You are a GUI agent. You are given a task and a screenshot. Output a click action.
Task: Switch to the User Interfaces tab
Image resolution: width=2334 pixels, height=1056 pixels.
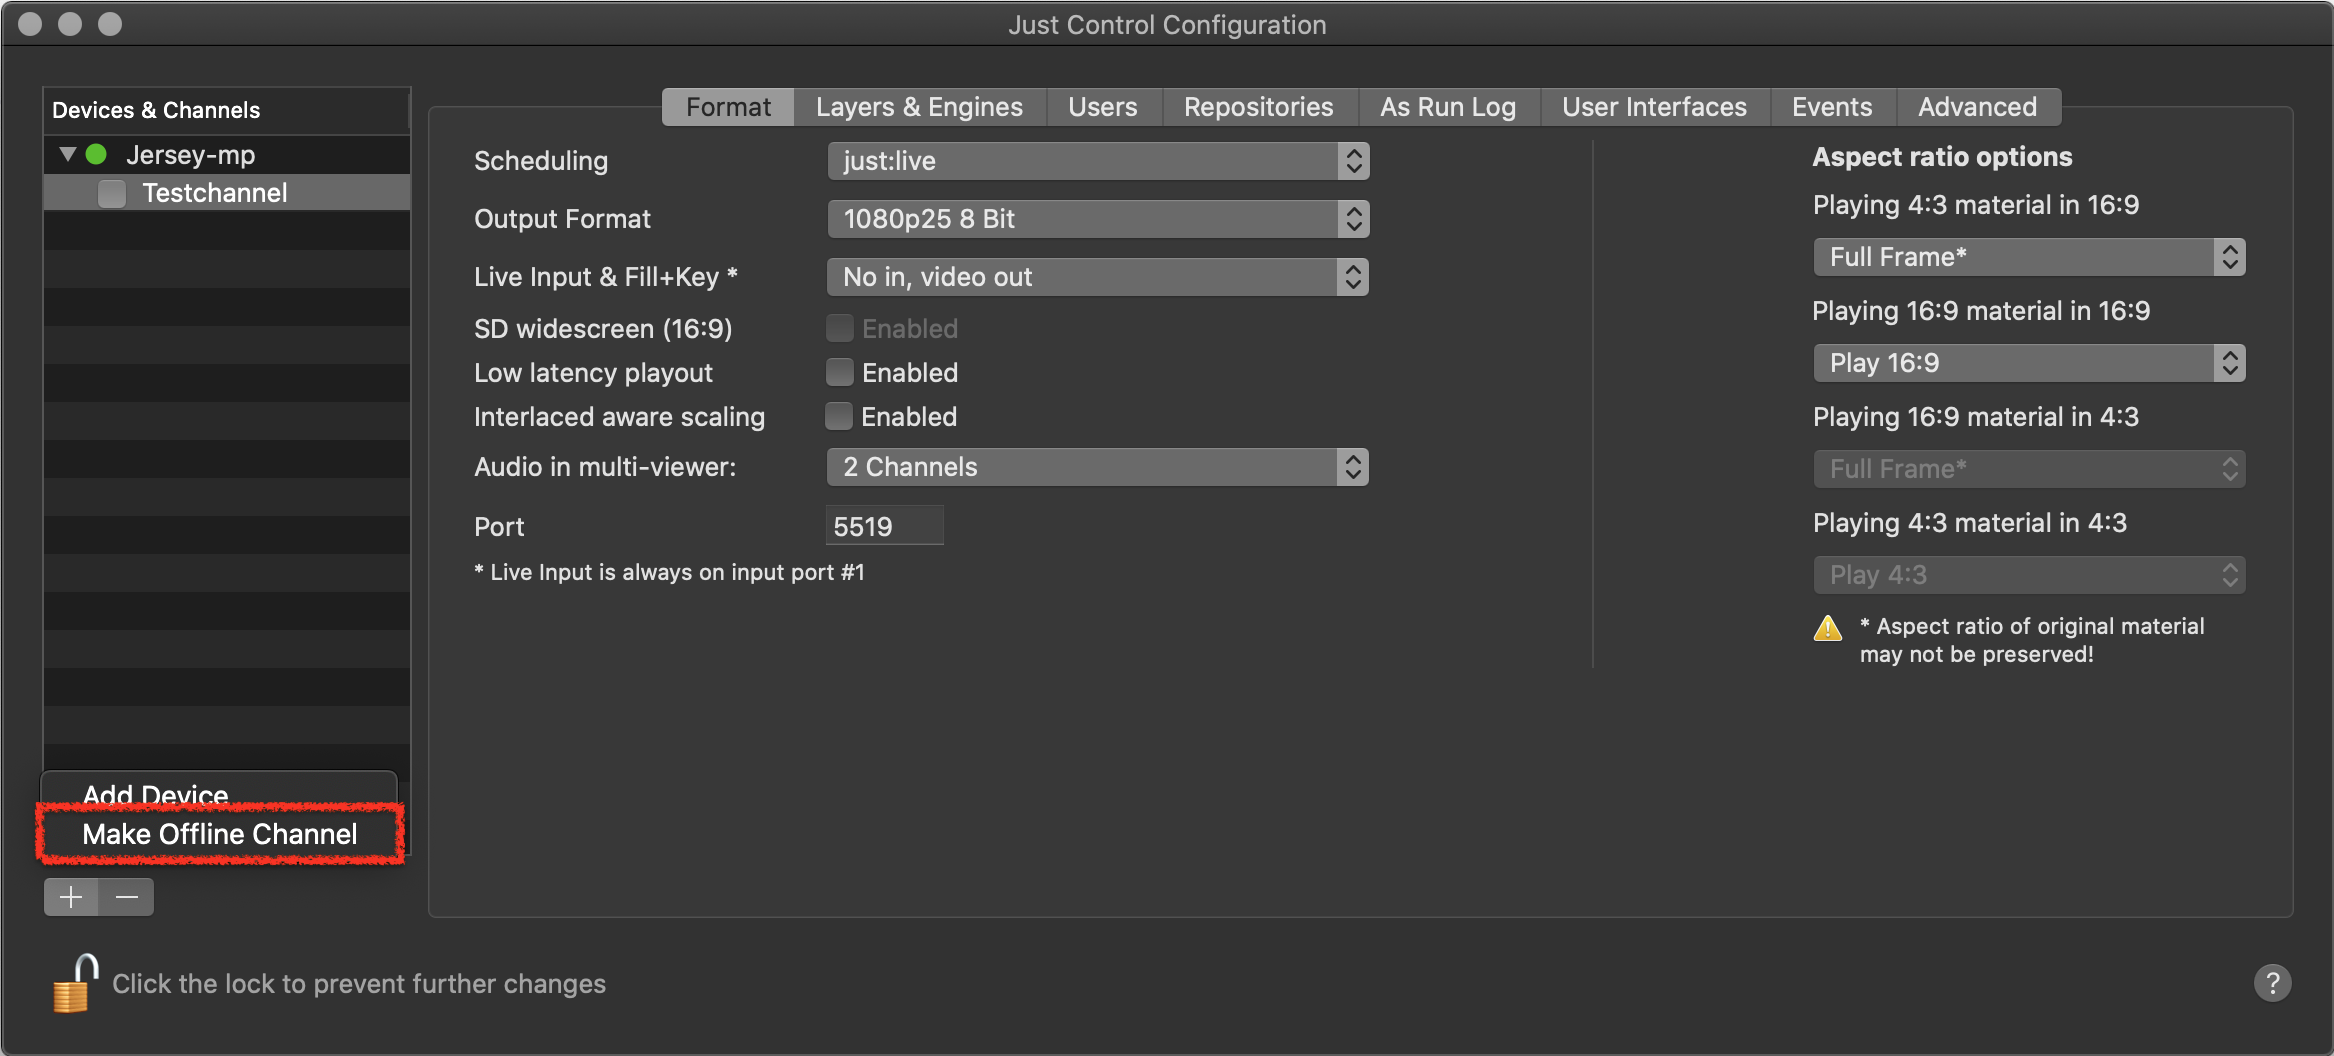click(x=1655, y=107)
